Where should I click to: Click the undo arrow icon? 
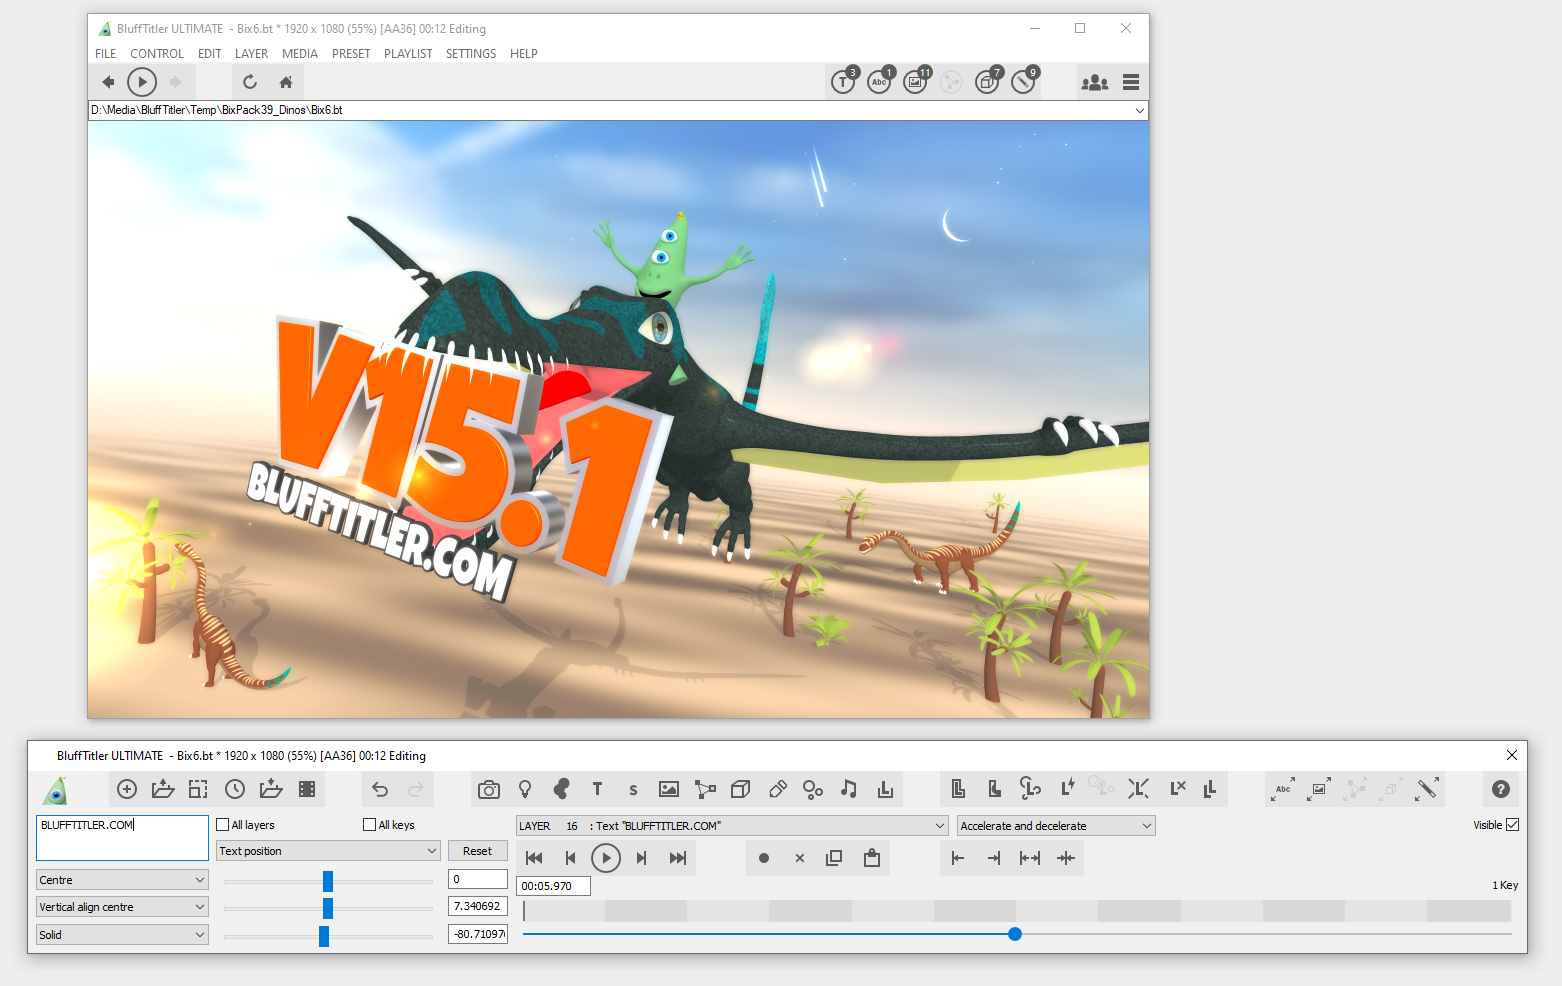(380, 790)
